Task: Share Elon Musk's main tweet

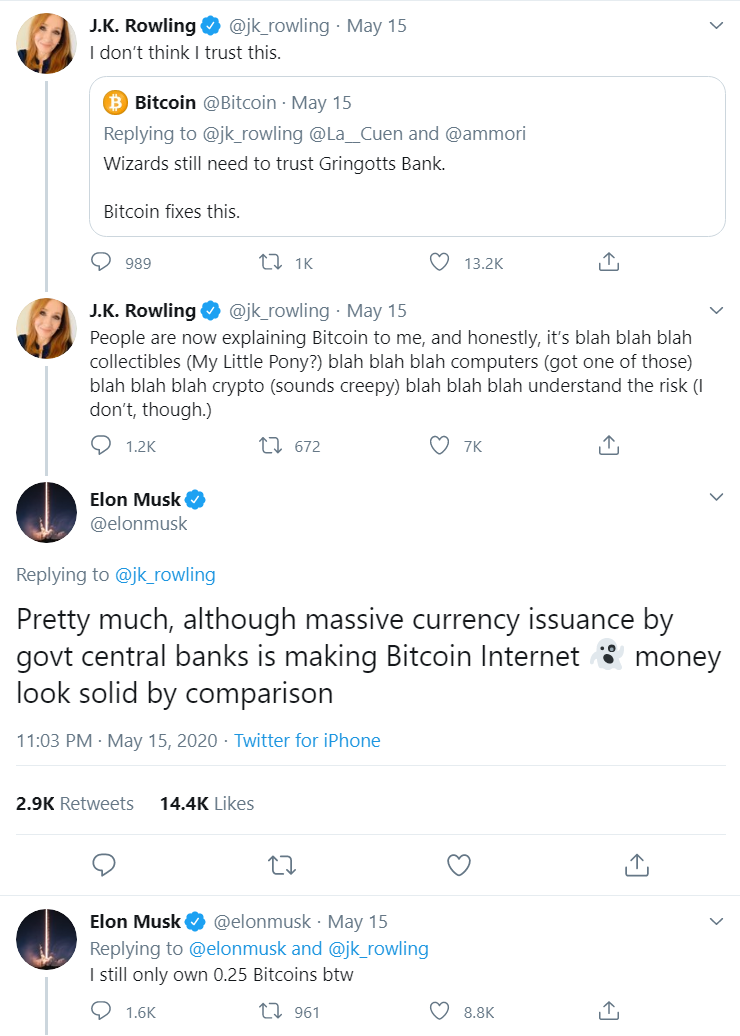Action: [636, 864]
